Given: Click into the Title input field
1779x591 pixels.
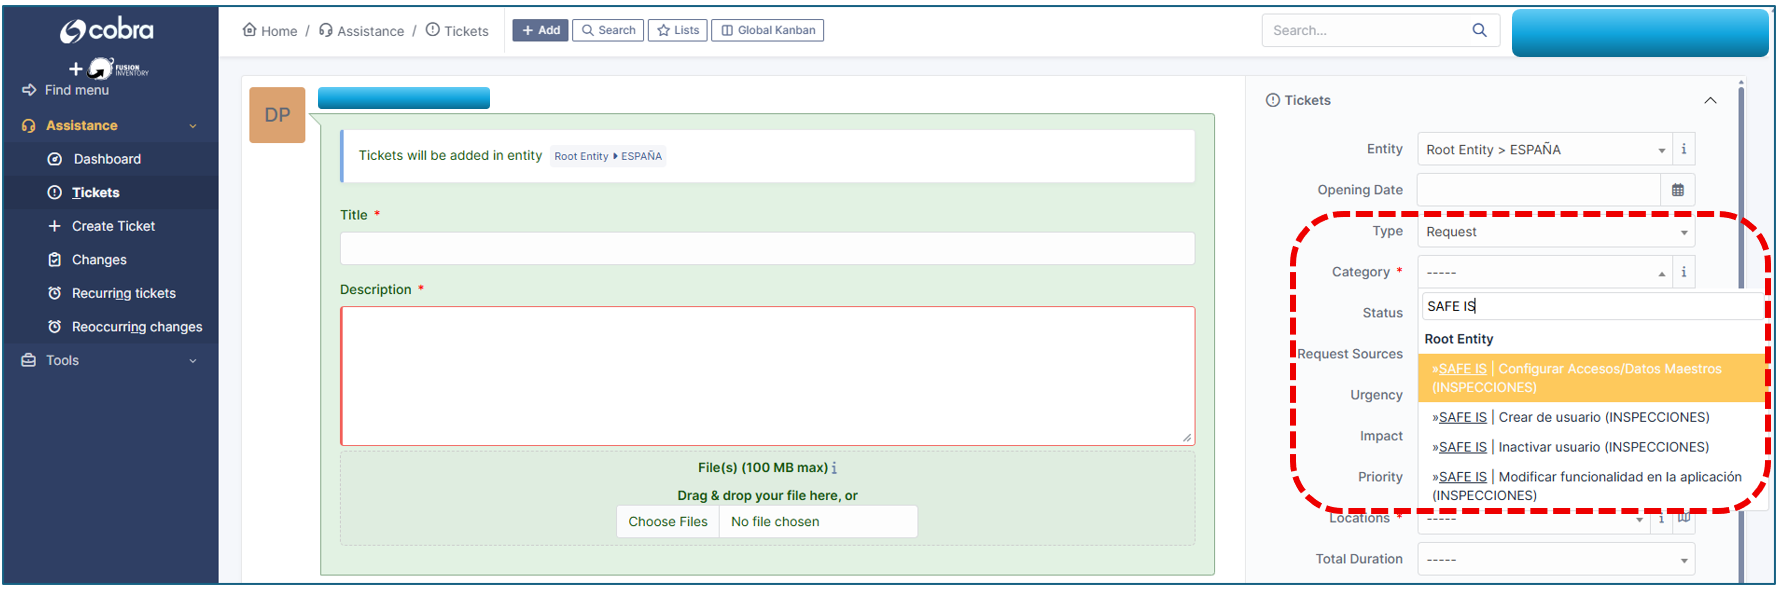Looking at the screenshot, I should point(766,249).
